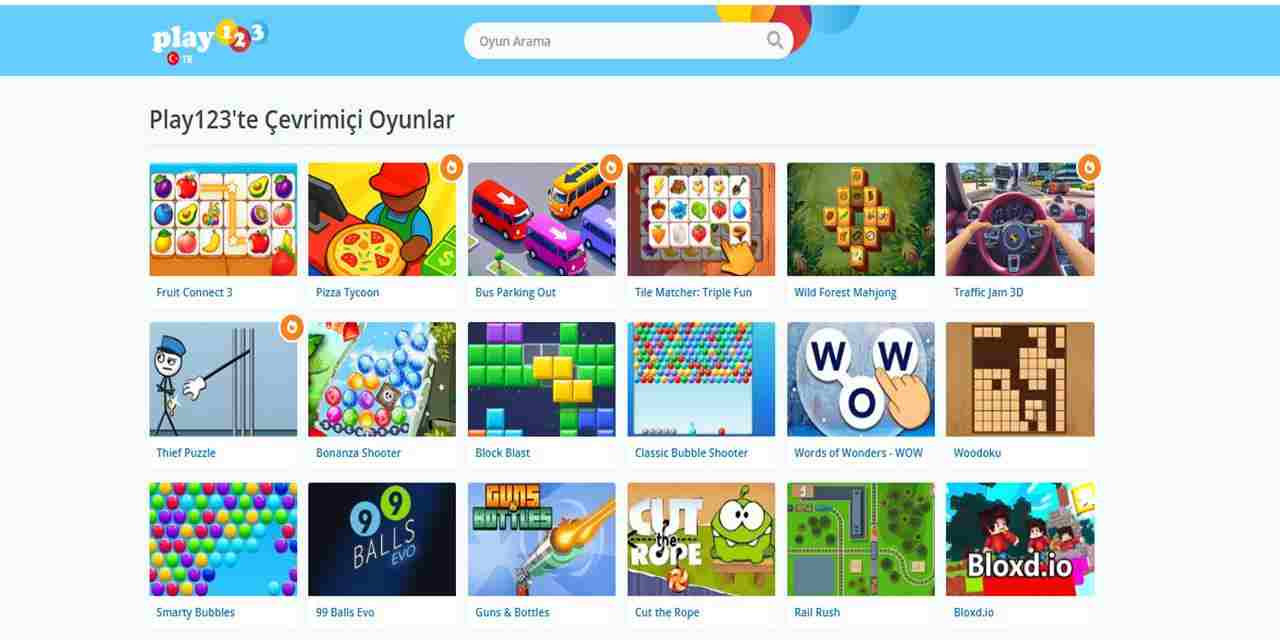Focus the Oyun Arama search field
1280x640 pixels.
620,41
